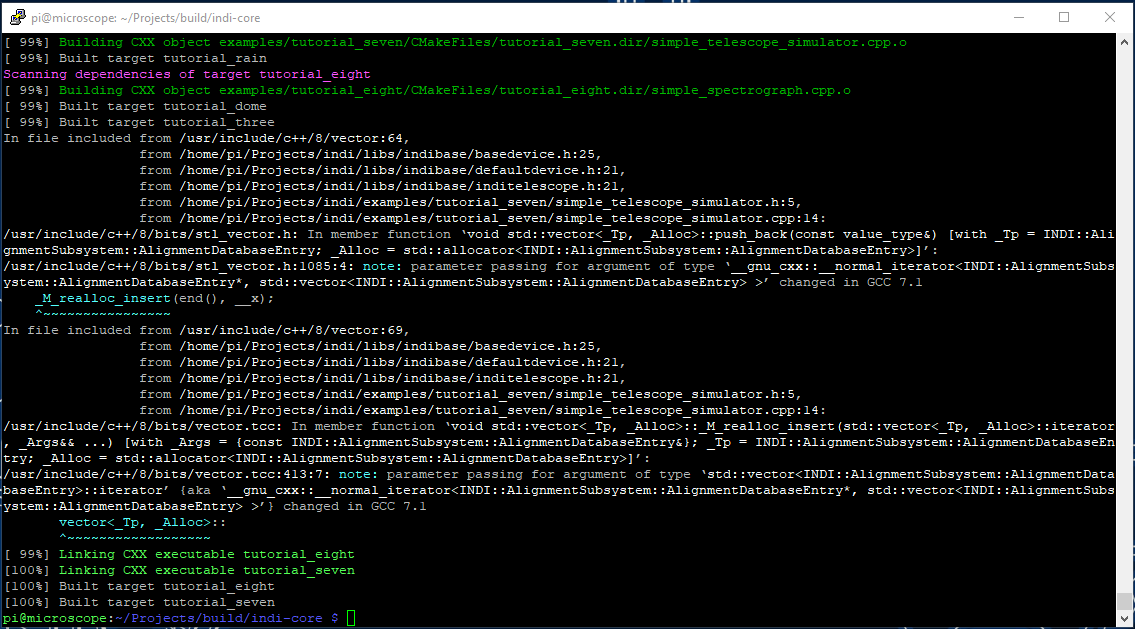The image size is (1135, 629).
Task: Minimize the PuTTY terminal window
Action: click(x=1018, y=17)
